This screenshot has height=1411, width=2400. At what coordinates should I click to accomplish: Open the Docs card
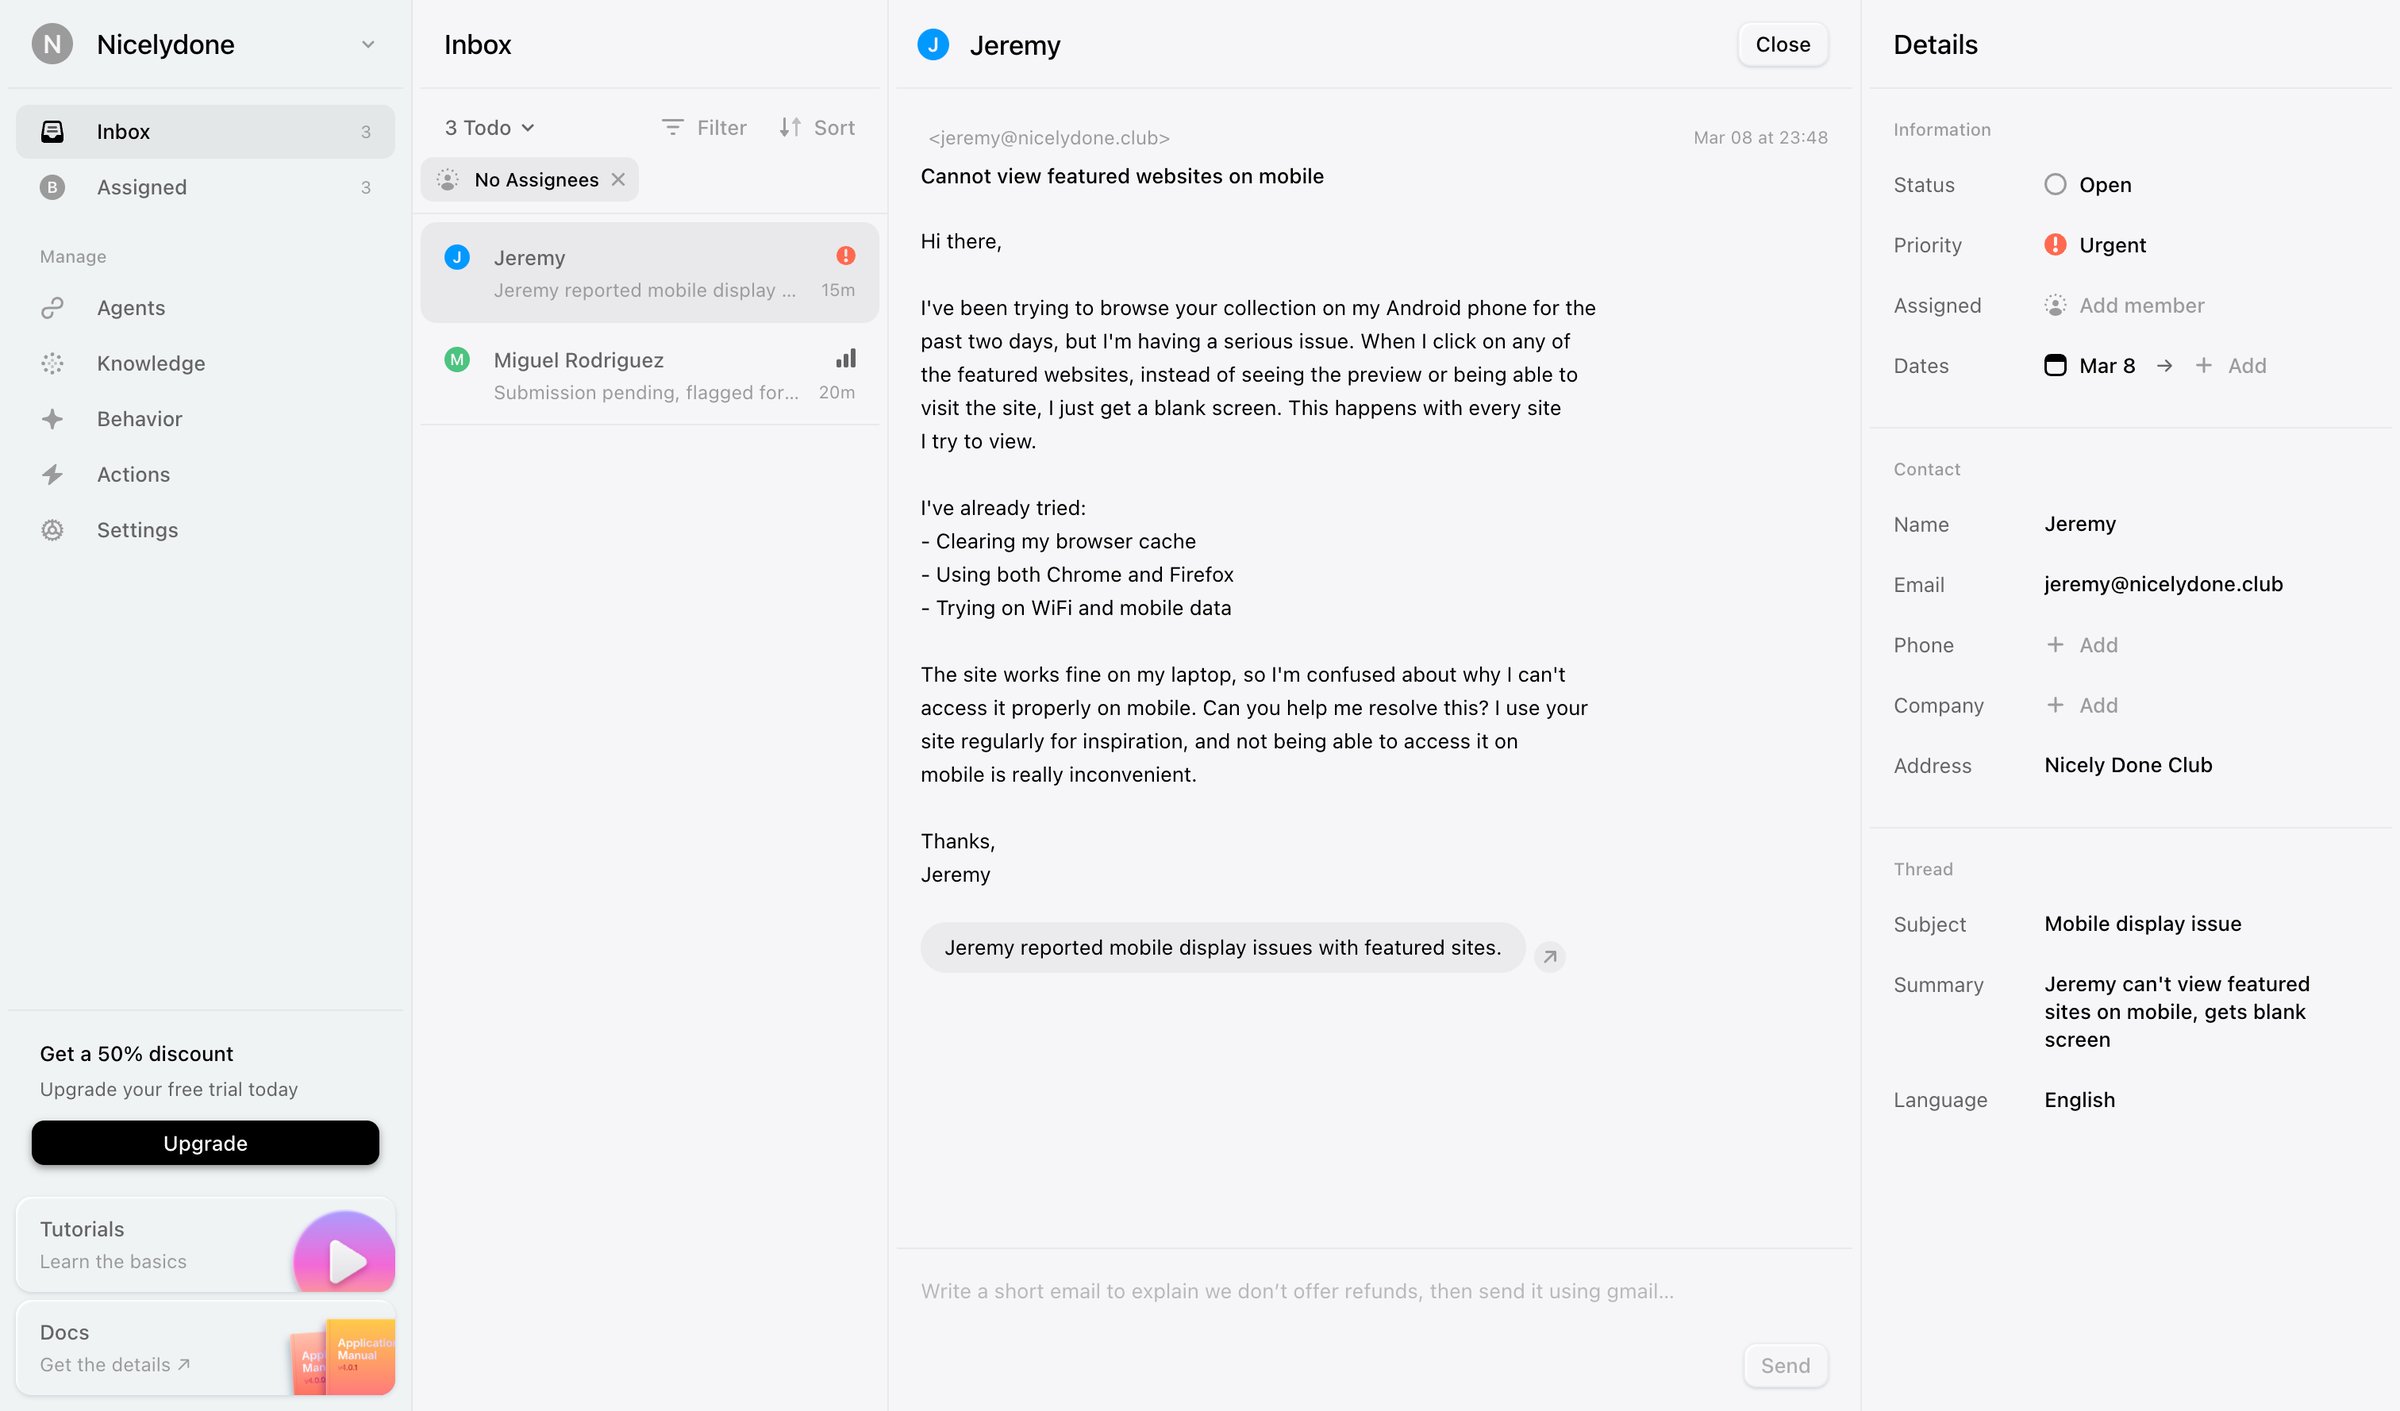point(205,1348)
